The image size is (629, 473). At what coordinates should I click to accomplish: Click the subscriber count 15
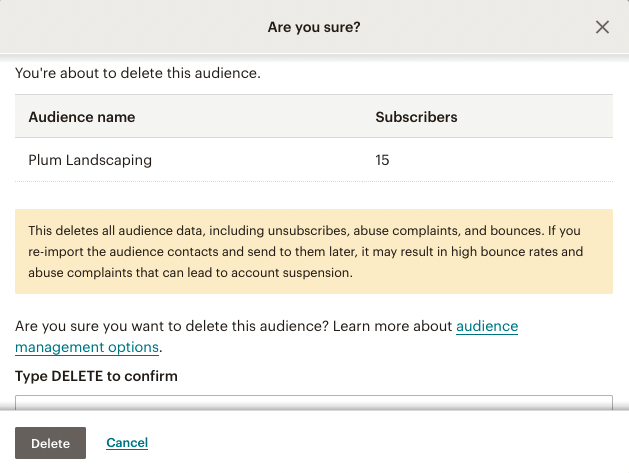tap(383, 160)
